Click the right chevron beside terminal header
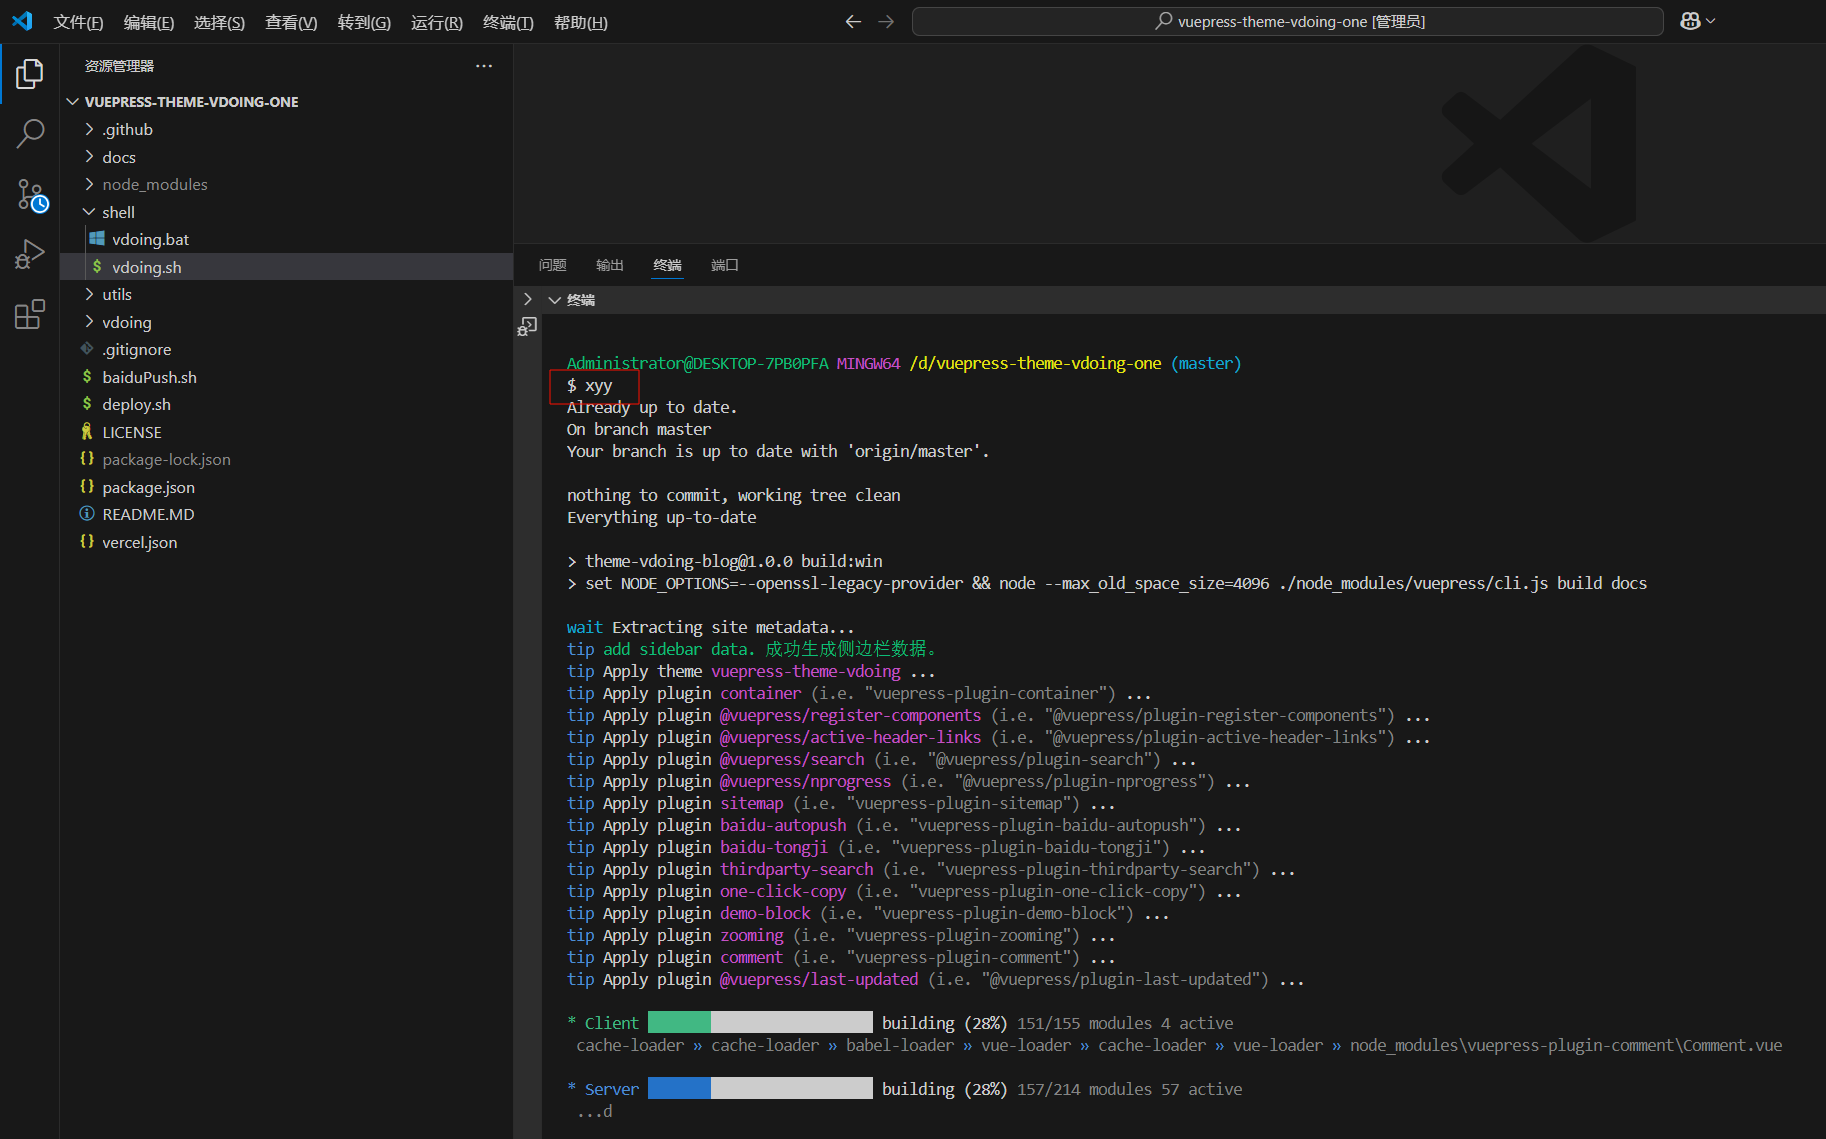This screenshot has width=1826, height=1139. pyautogui.click(x=528, y=300)
